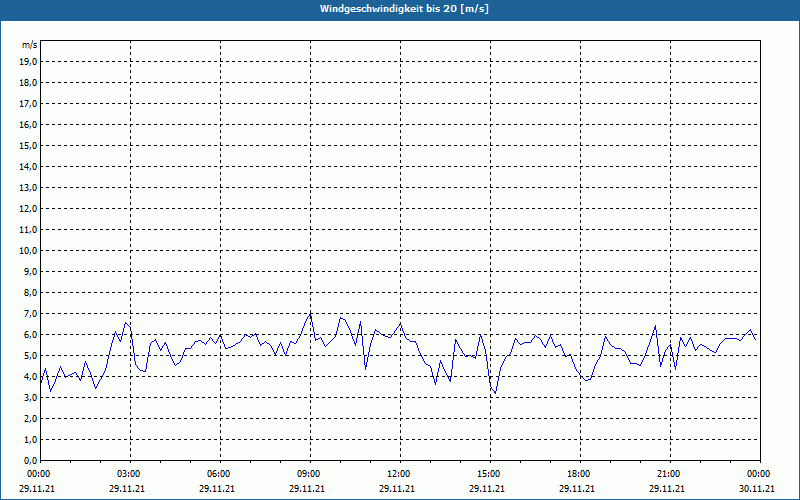Image resolution: width=800 pixels, height=500 pixels.
Task: Click the "29.11.21" date under 12:00
Action: click(x=397, y=489)
